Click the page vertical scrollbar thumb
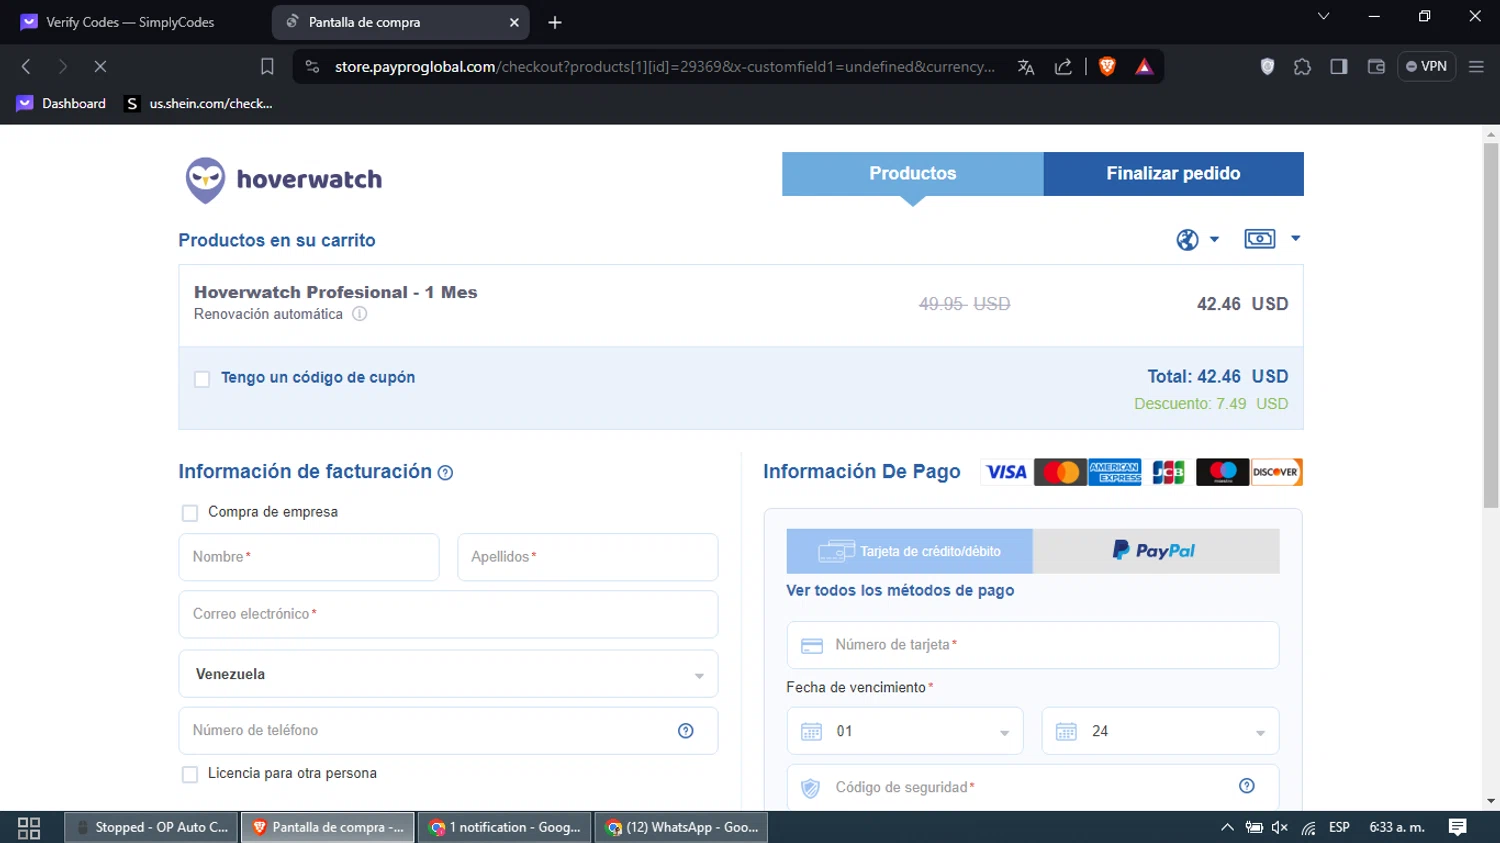 coord(1491,325)
